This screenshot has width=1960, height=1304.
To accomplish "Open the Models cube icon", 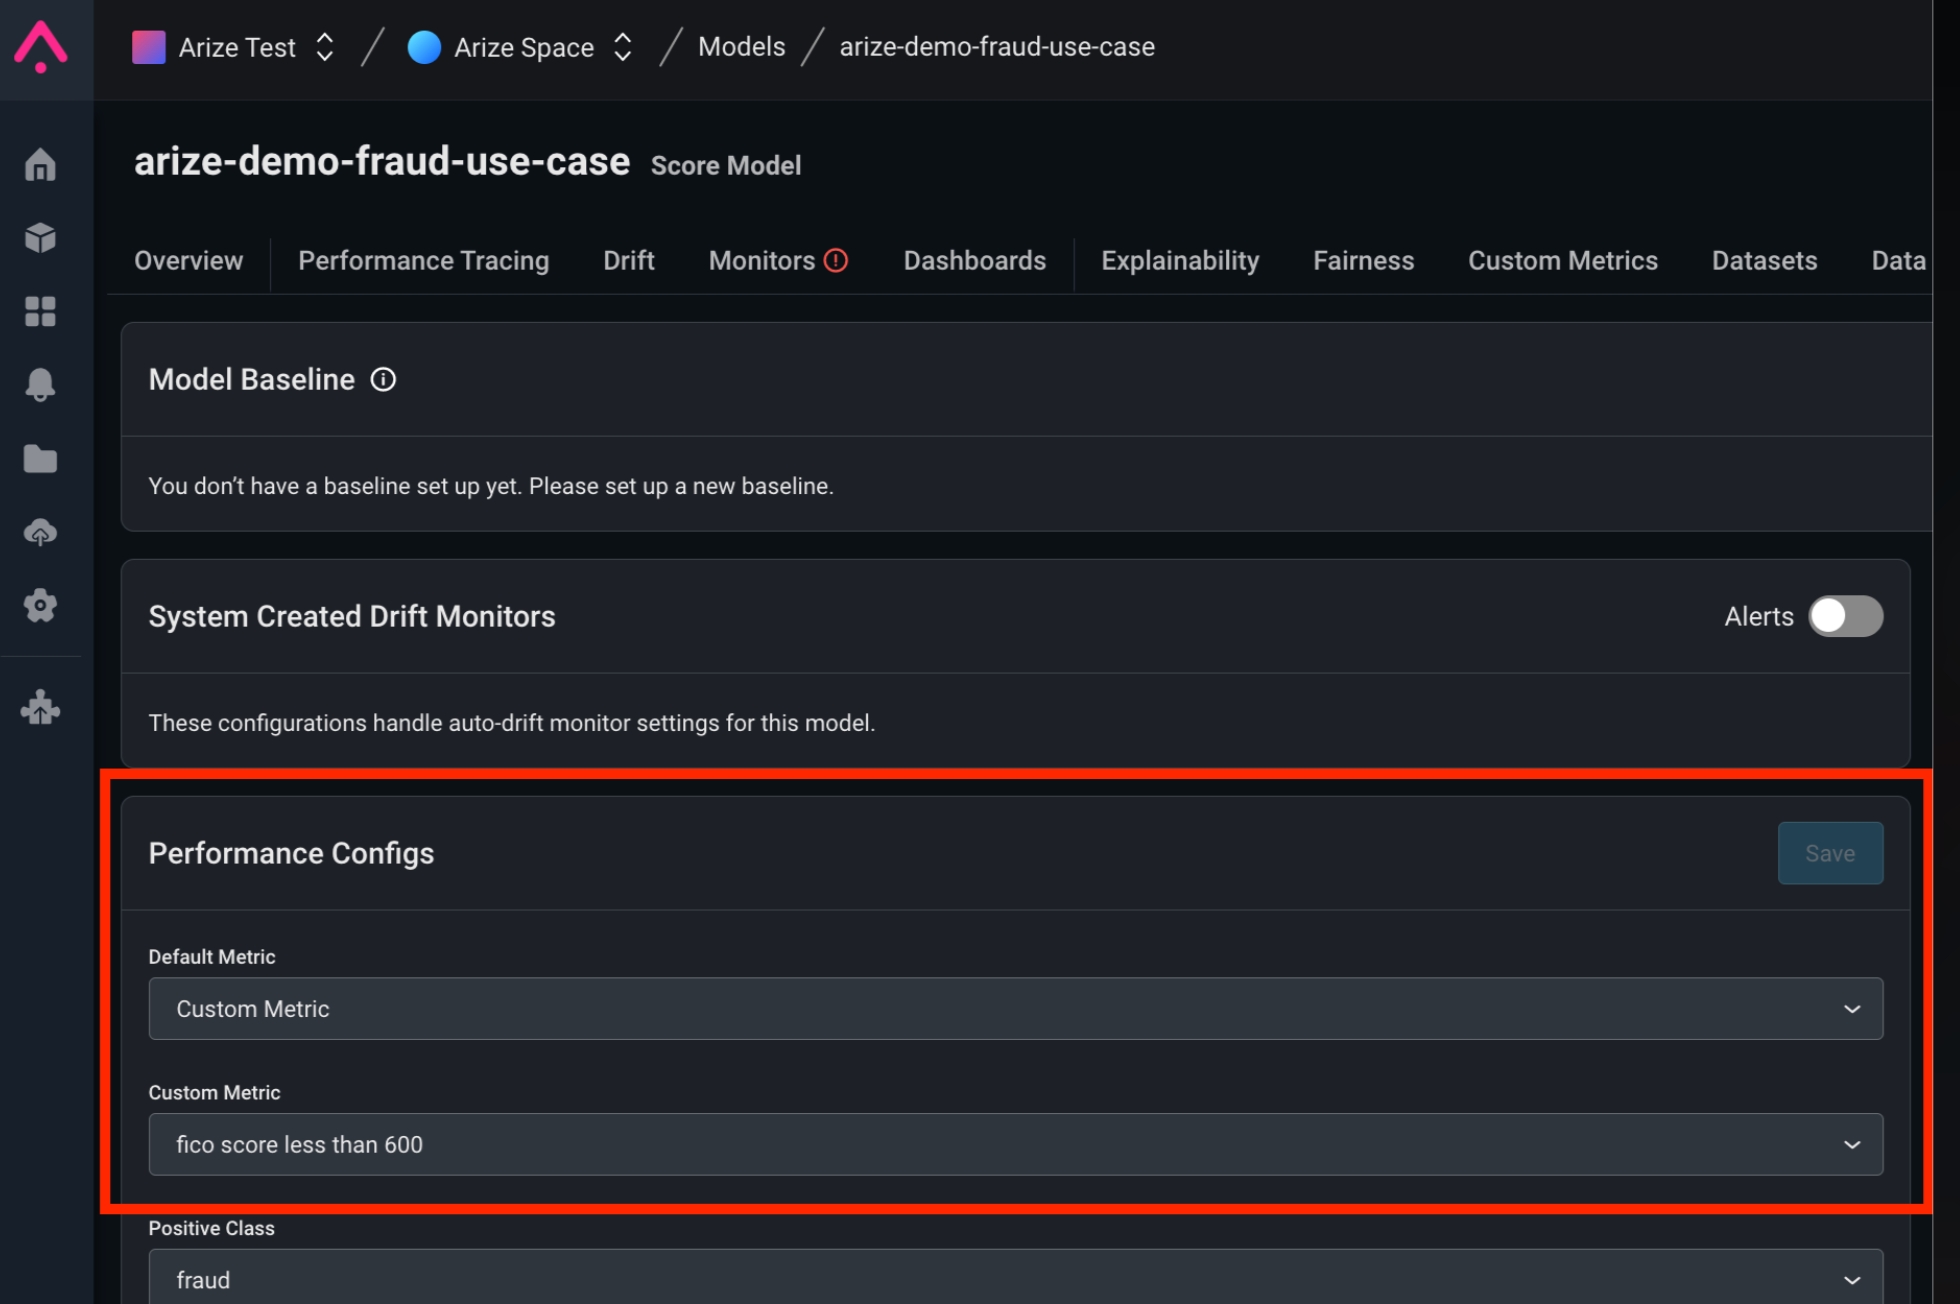I will coord(40,238).
